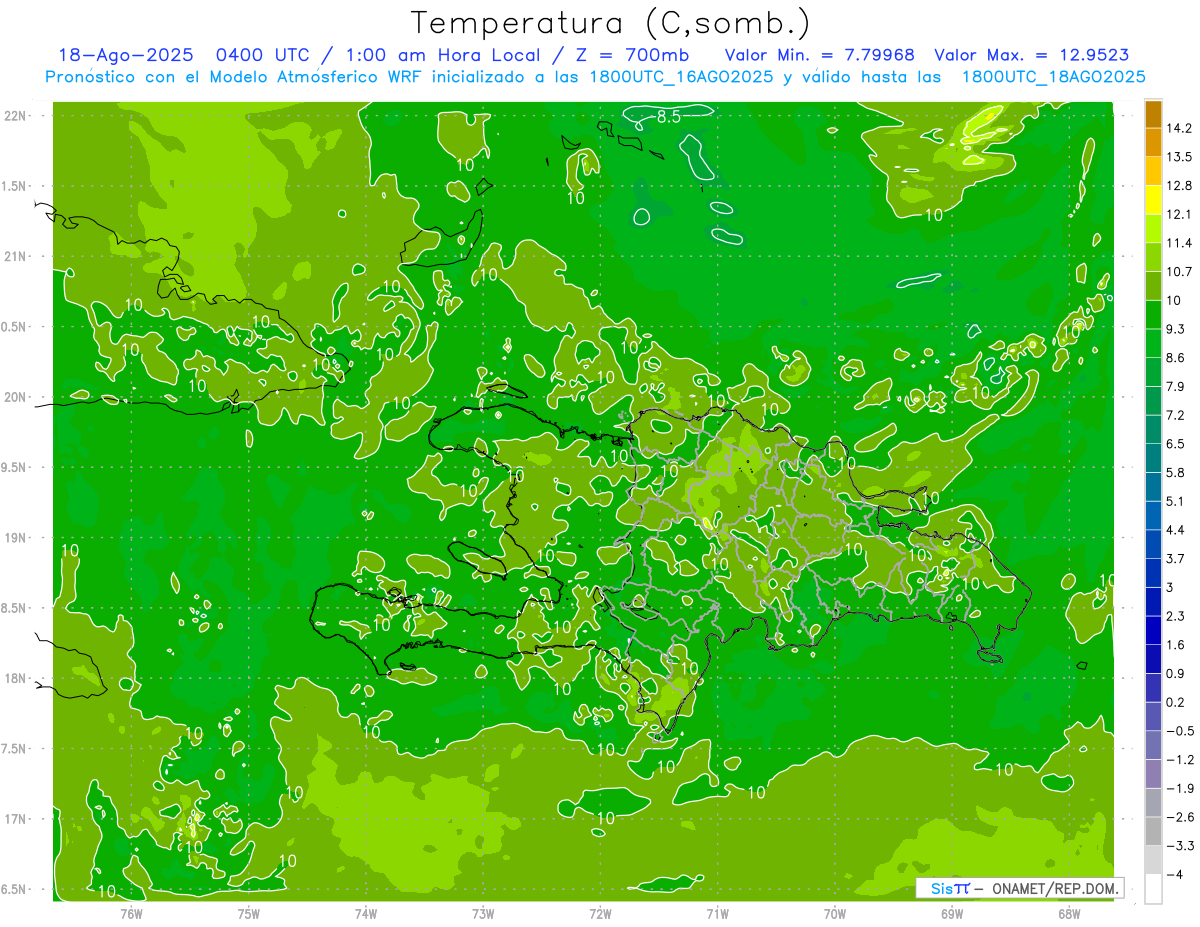Click the '9.3' legend value
The image size is (1200, 927).
(x=1176, y=329)
